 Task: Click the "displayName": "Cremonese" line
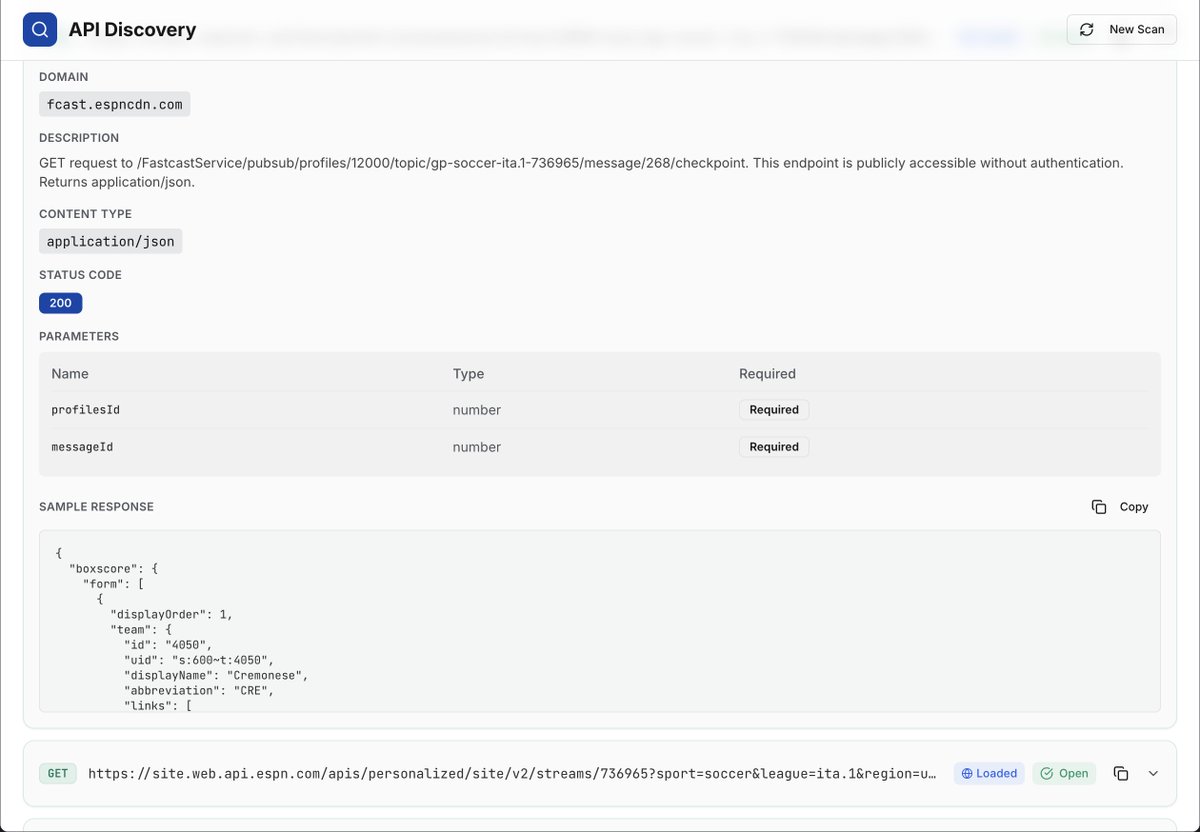coord(216,675)
